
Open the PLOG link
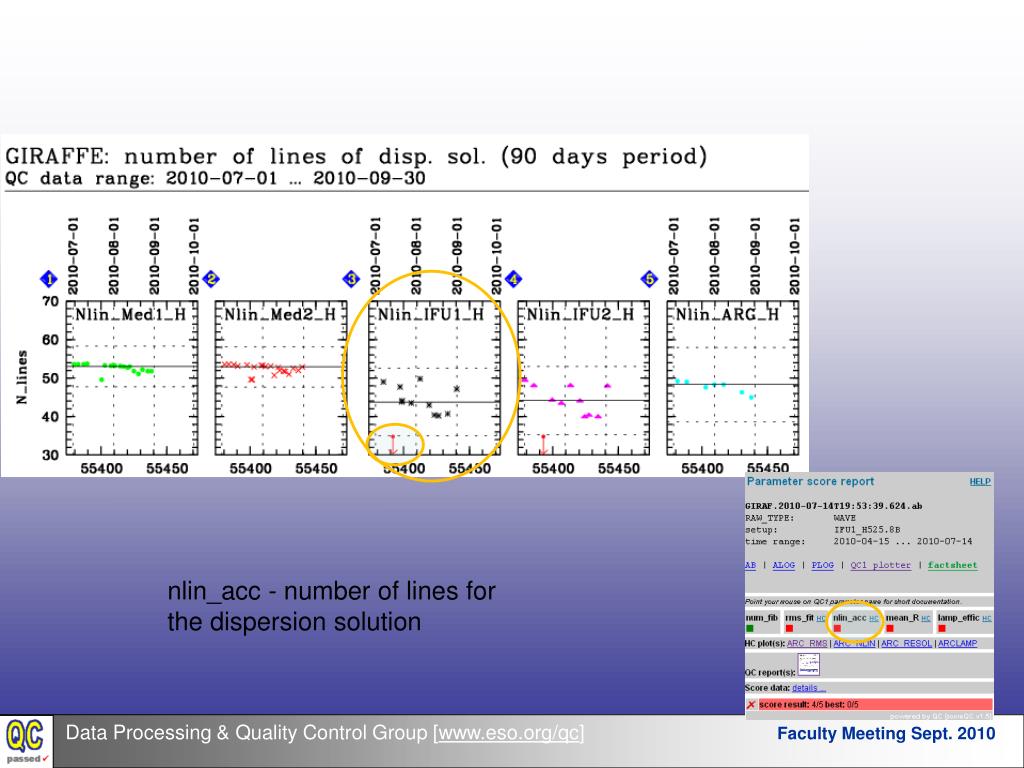[x=823, y=565]
